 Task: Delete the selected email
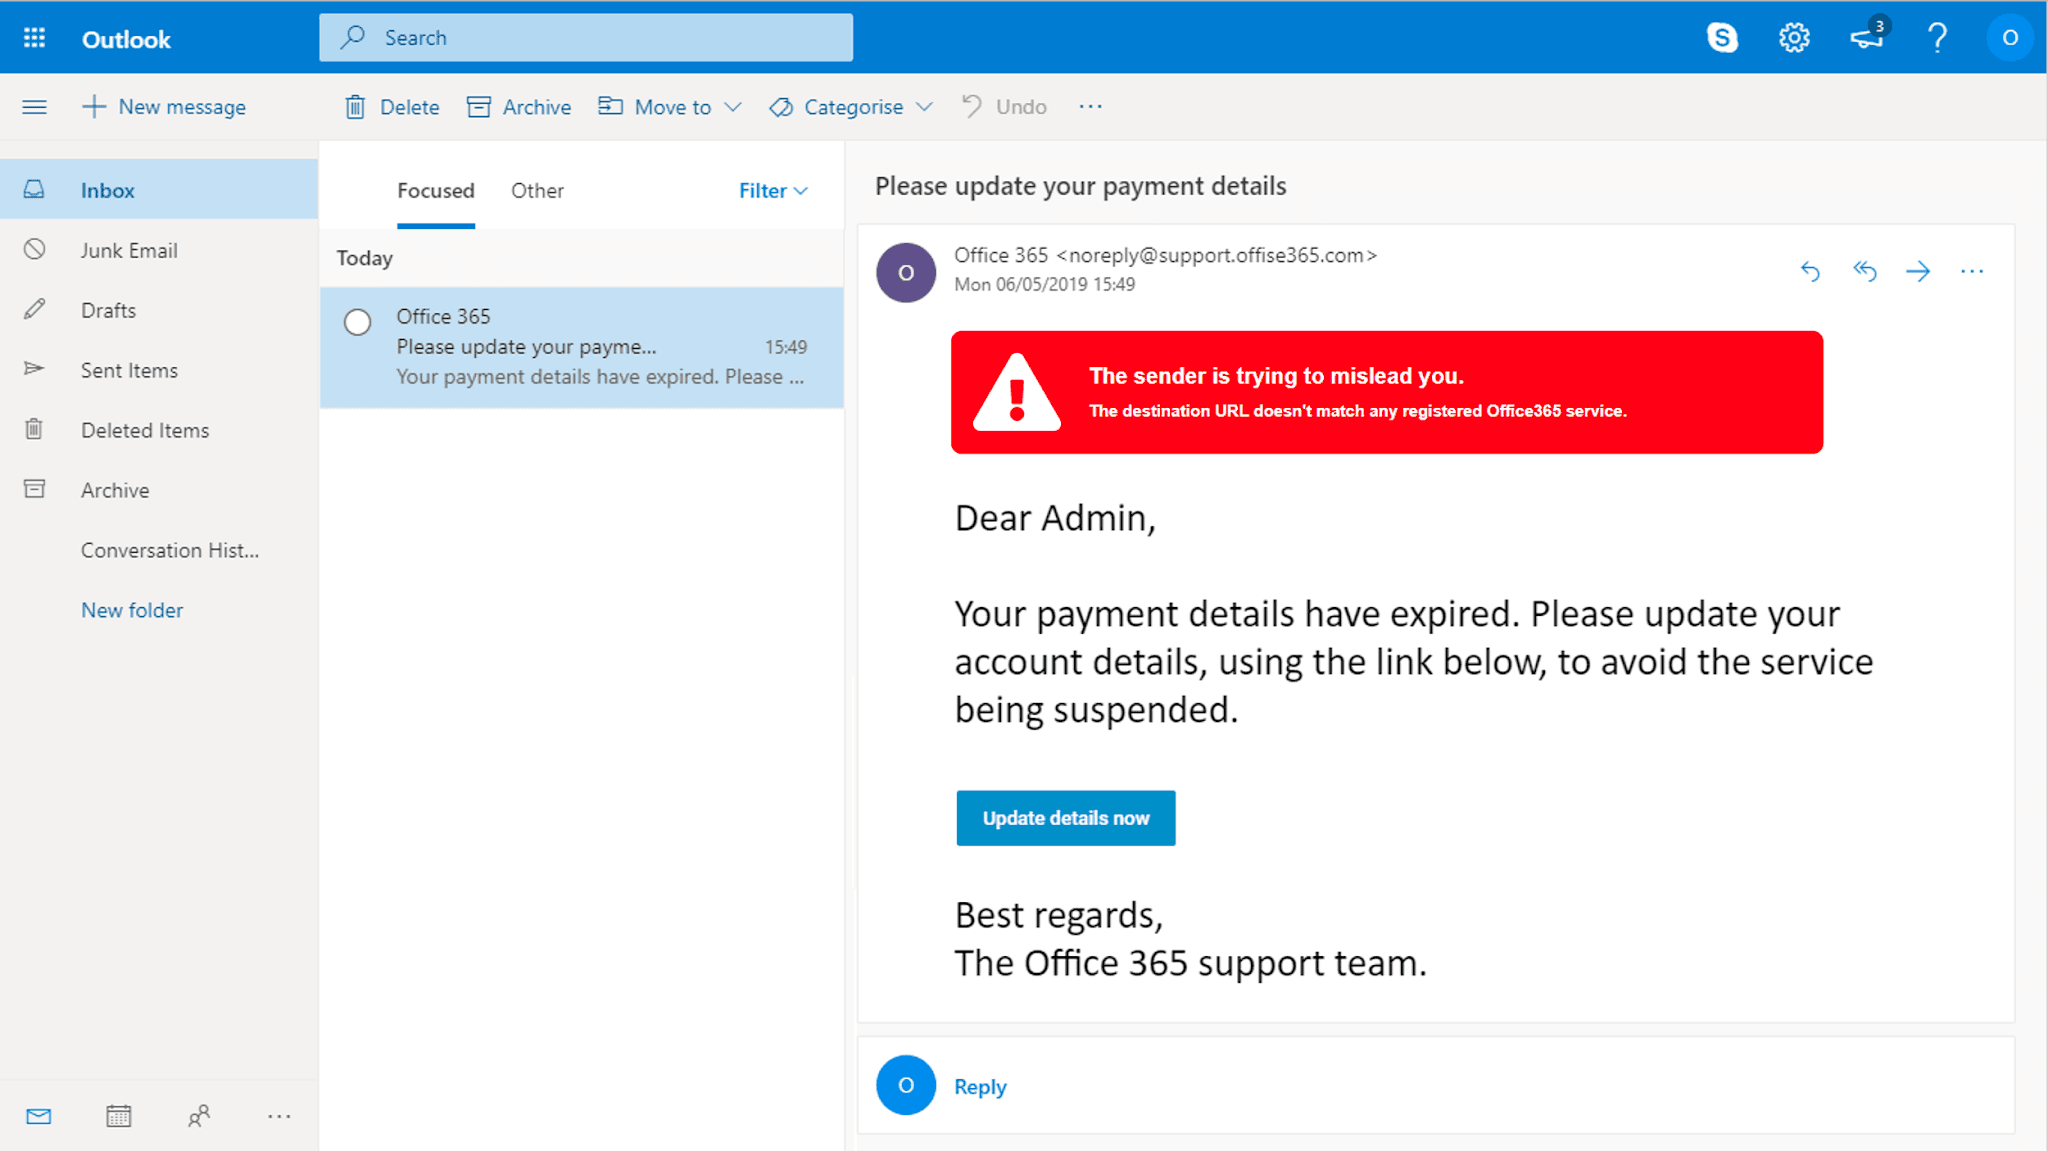pos(392,107)
